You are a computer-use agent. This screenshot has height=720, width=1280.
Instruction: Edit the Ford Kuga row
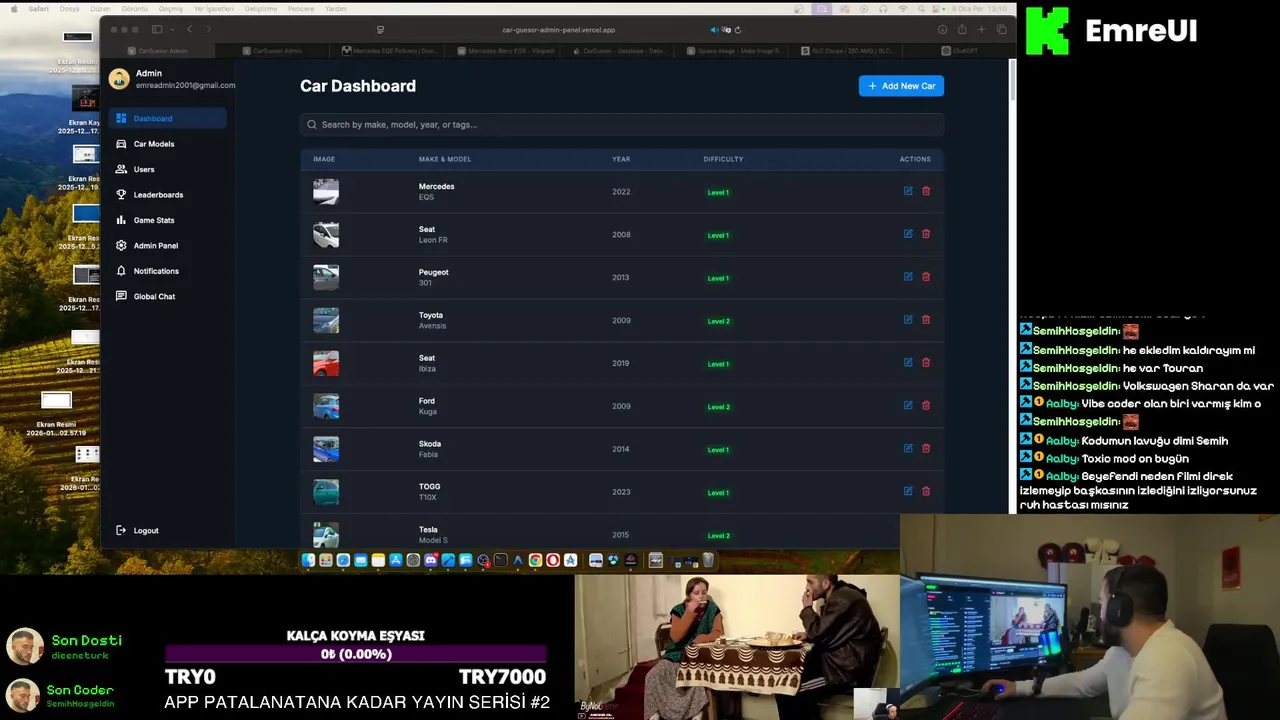click(908, 406)
